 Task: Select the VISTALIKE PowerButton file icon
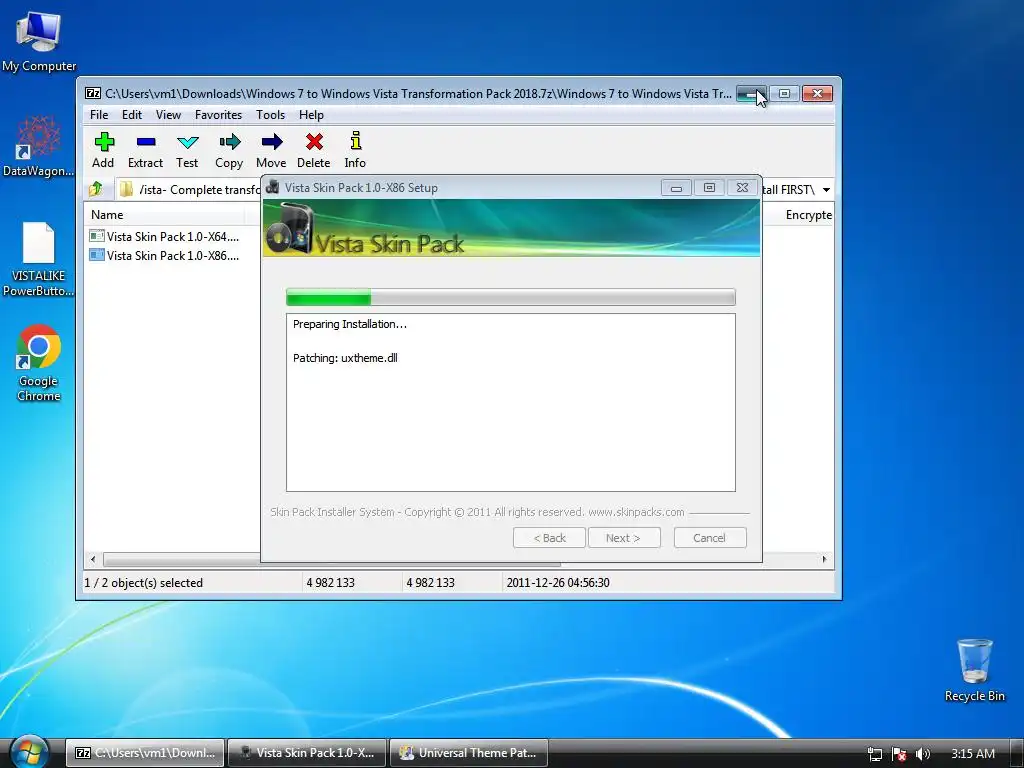pyautogui.click(x=39, y=259)
